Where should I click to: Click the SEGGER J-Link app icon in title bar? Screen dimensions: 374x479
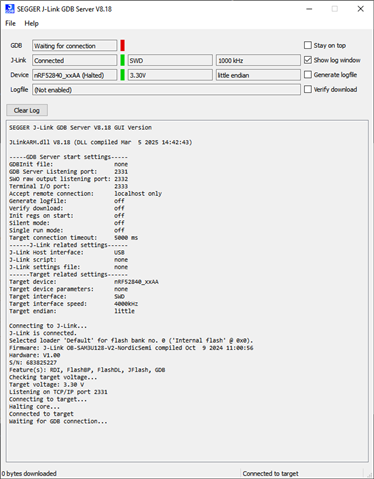coord(10,9)
